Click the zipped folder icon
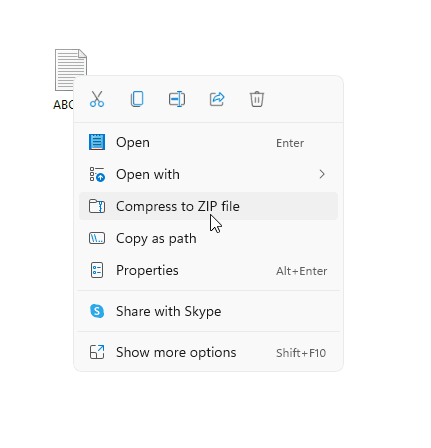The width and height of the screenshot is (431, 448). click(97, 206)
